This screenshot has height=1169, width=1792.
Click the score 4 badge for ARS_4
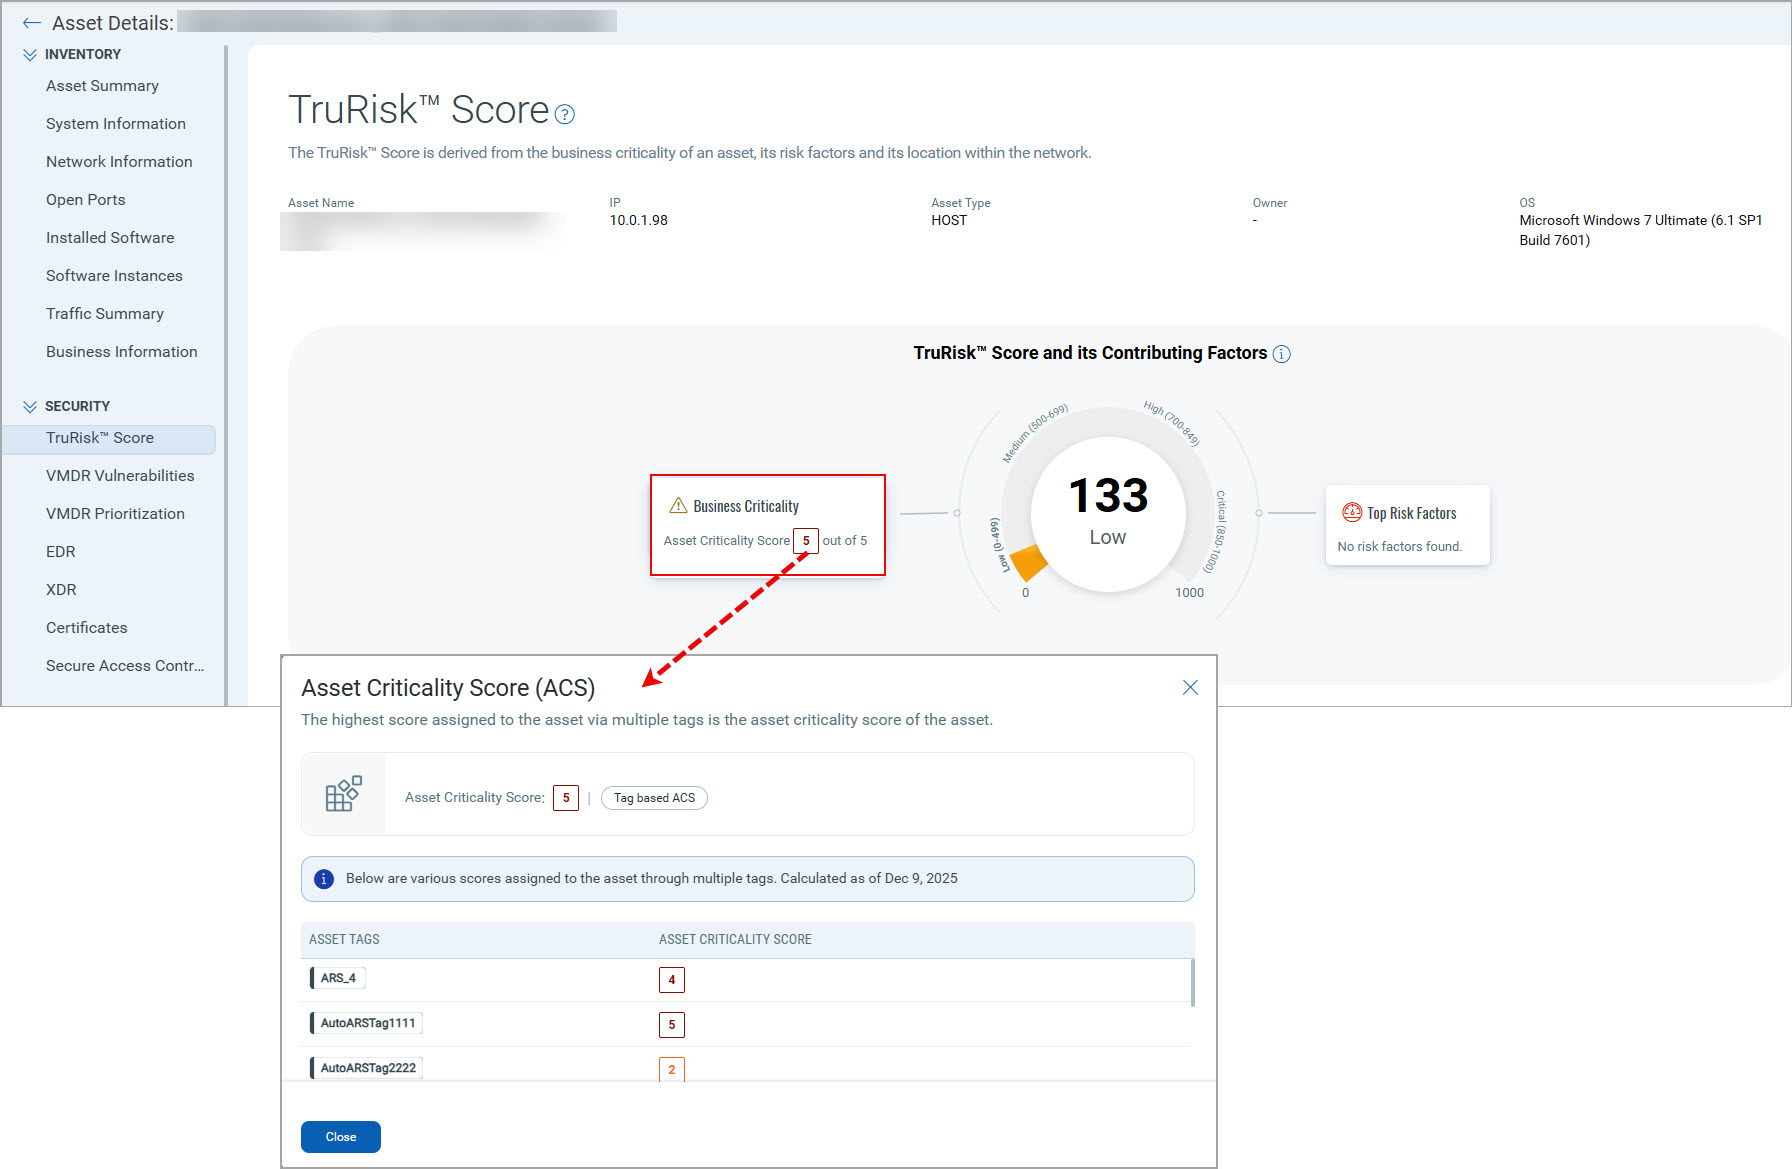point(672,980)
